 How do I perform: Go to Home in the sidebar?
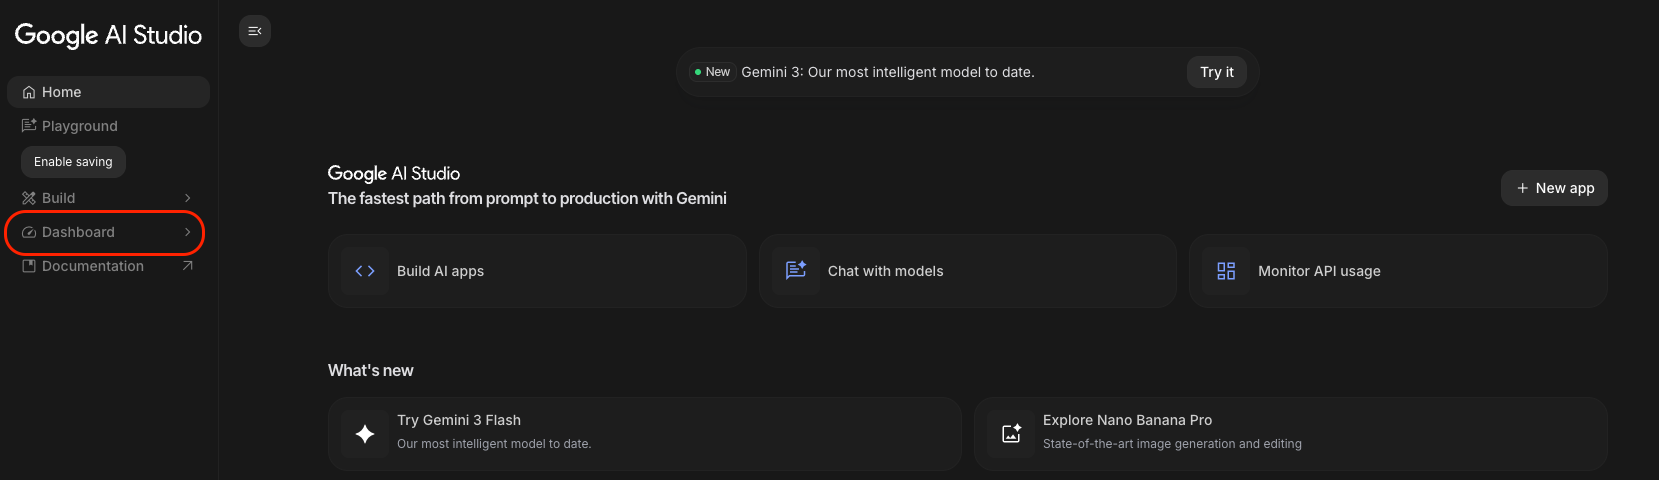[x=62, y=92]
